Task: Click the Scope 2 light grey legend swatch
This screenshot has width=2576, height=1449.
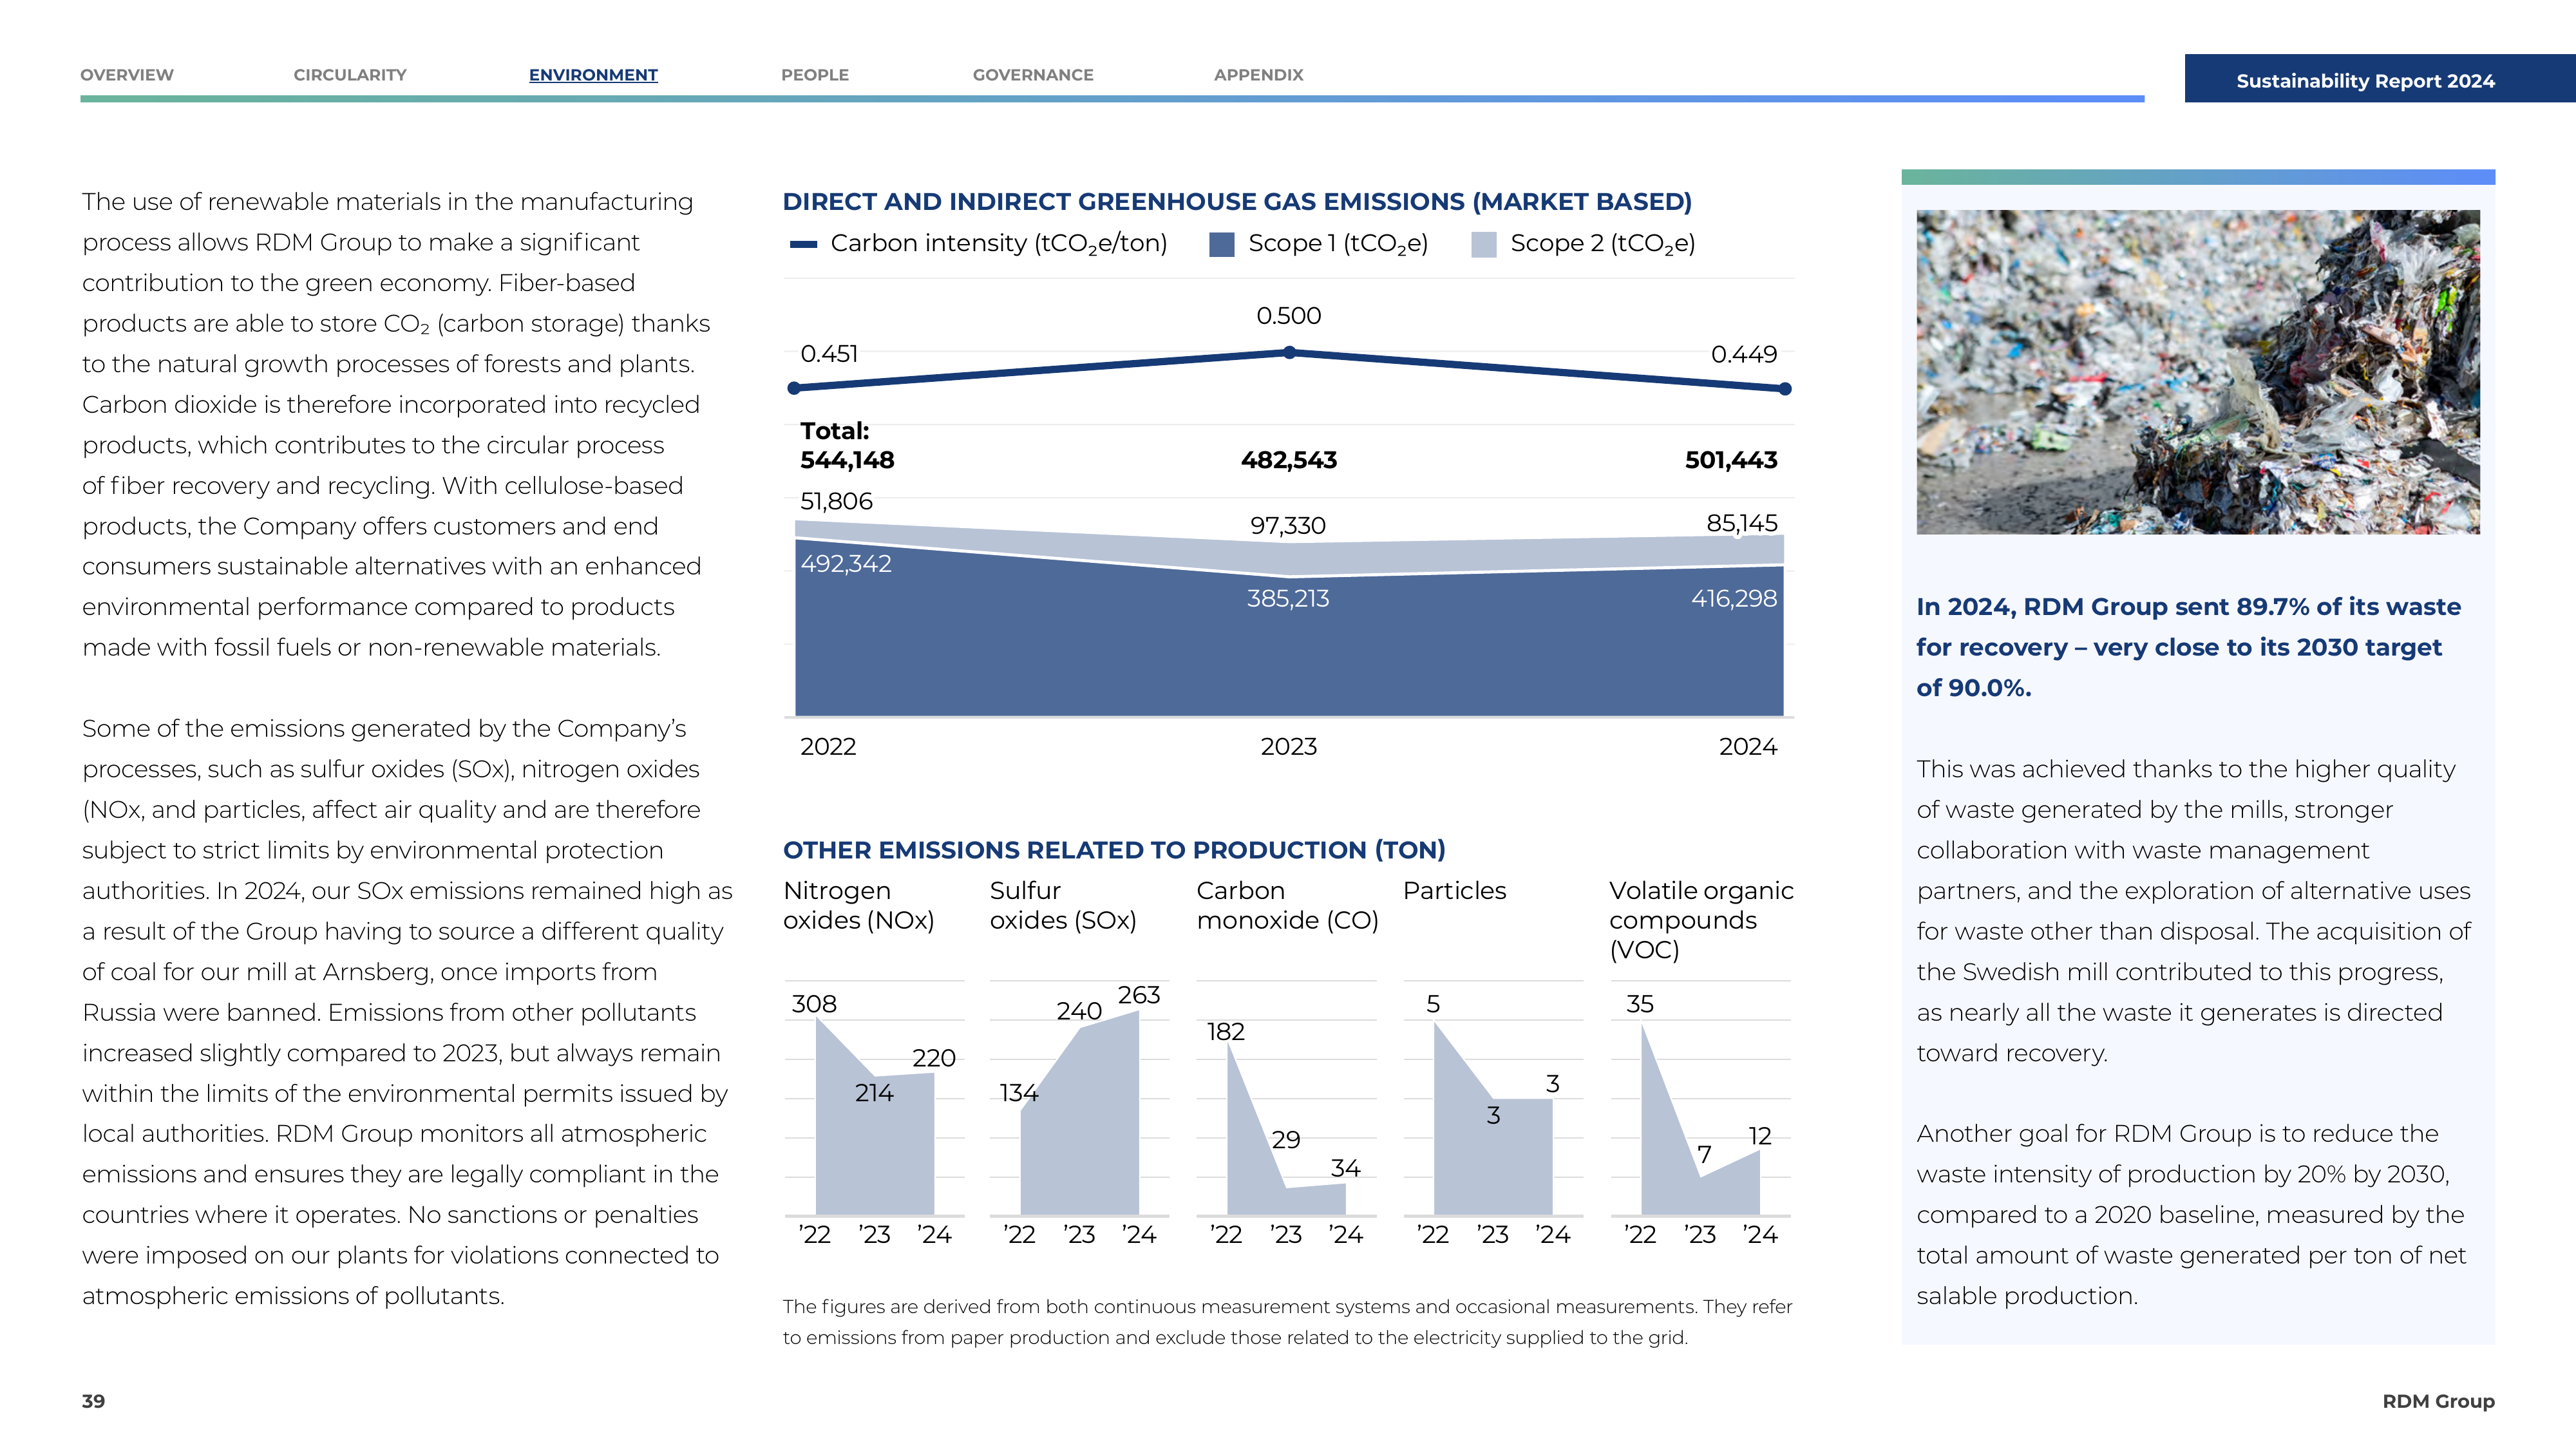Action: coord(1484,244)
